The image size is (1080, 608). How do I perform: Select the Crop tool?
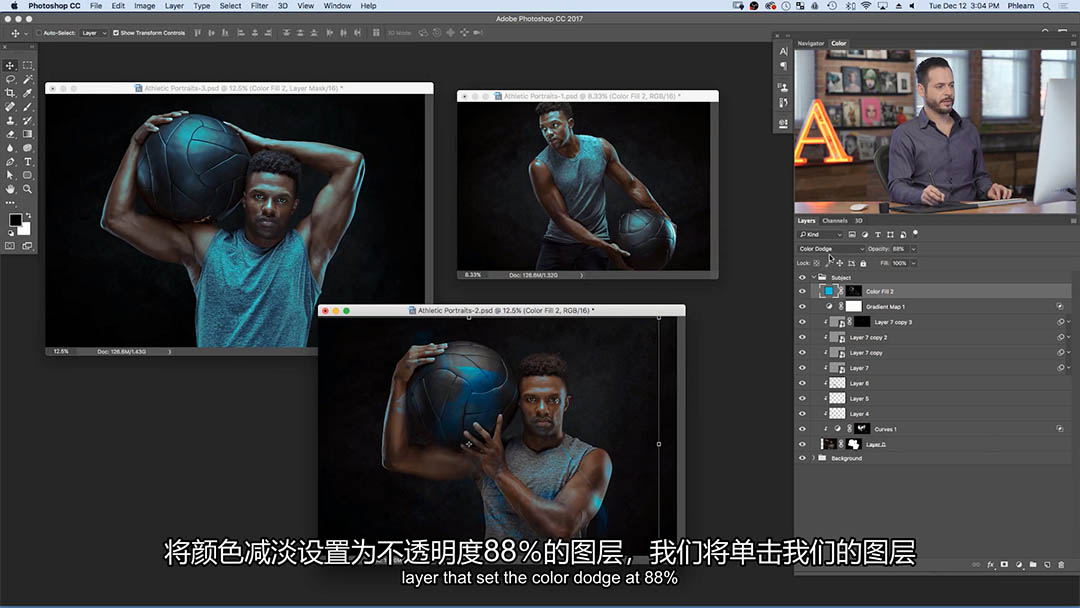coord(11,92)
